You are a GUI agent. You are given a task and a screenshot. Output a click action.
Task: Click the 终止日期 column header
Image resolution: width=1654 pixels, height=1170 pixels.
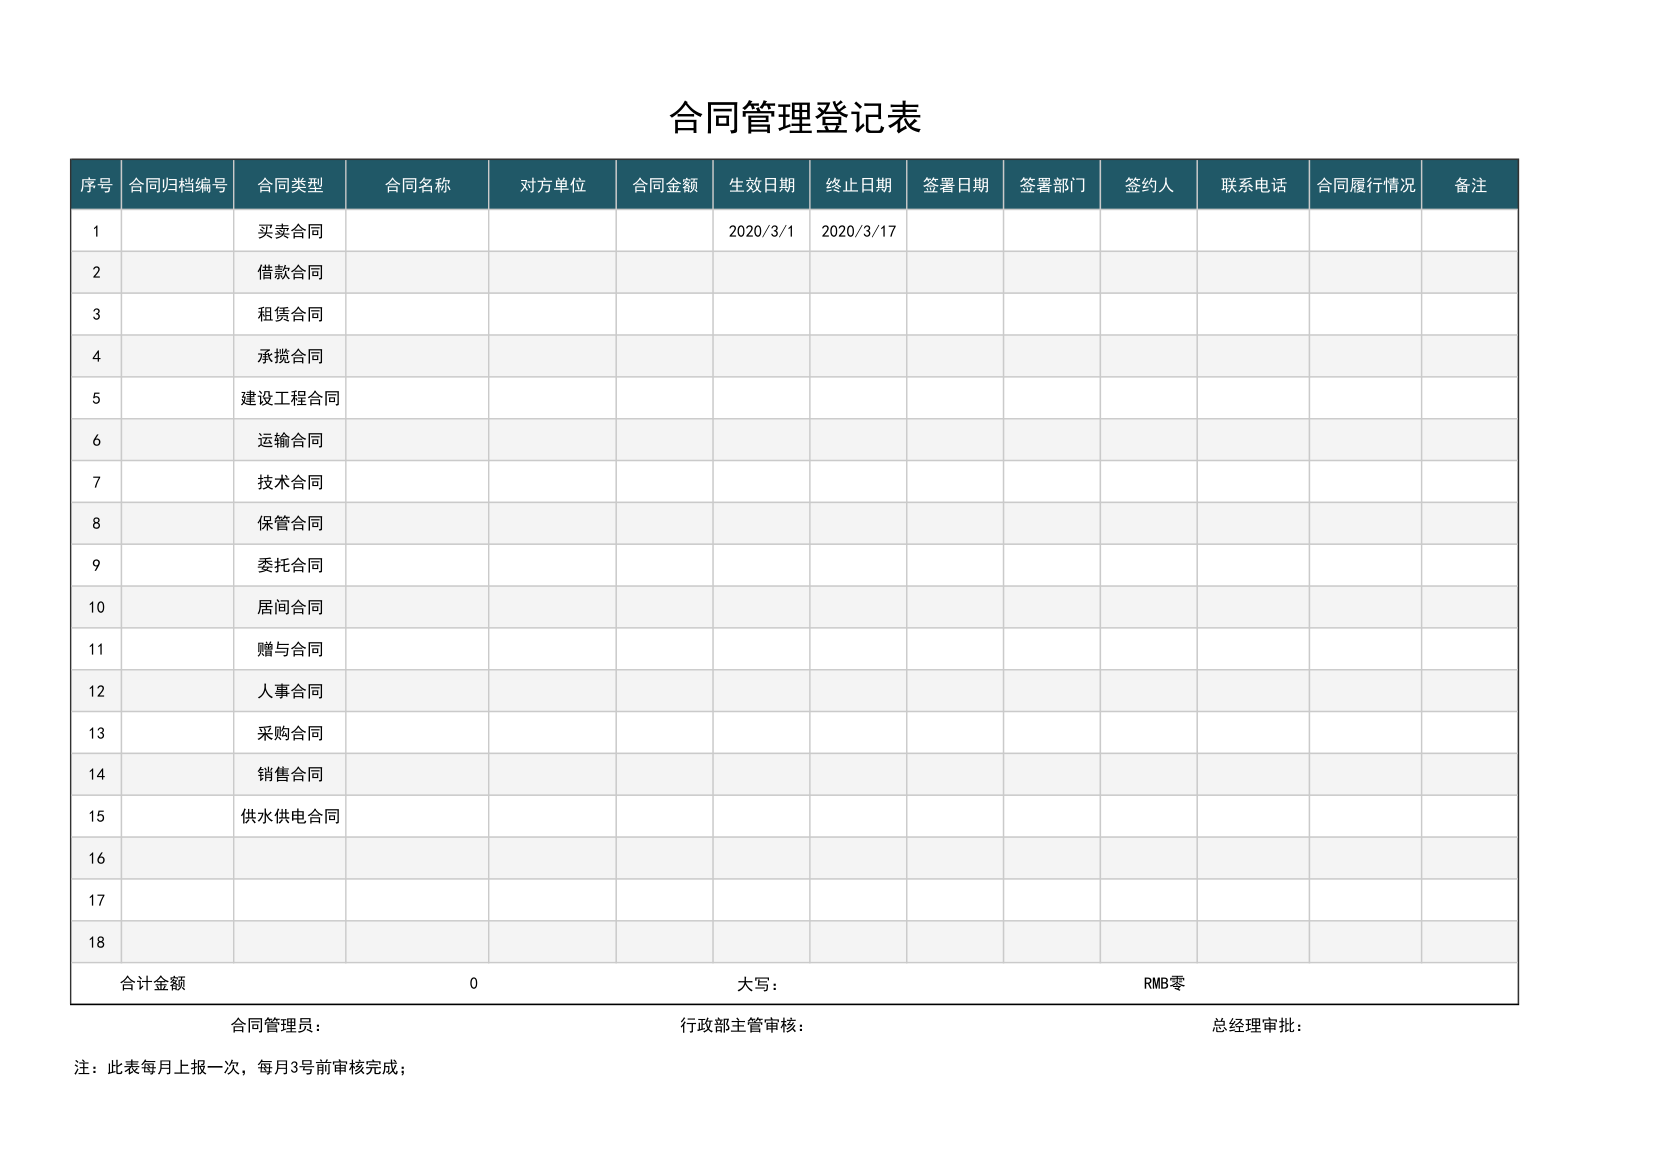click(859, 185)
